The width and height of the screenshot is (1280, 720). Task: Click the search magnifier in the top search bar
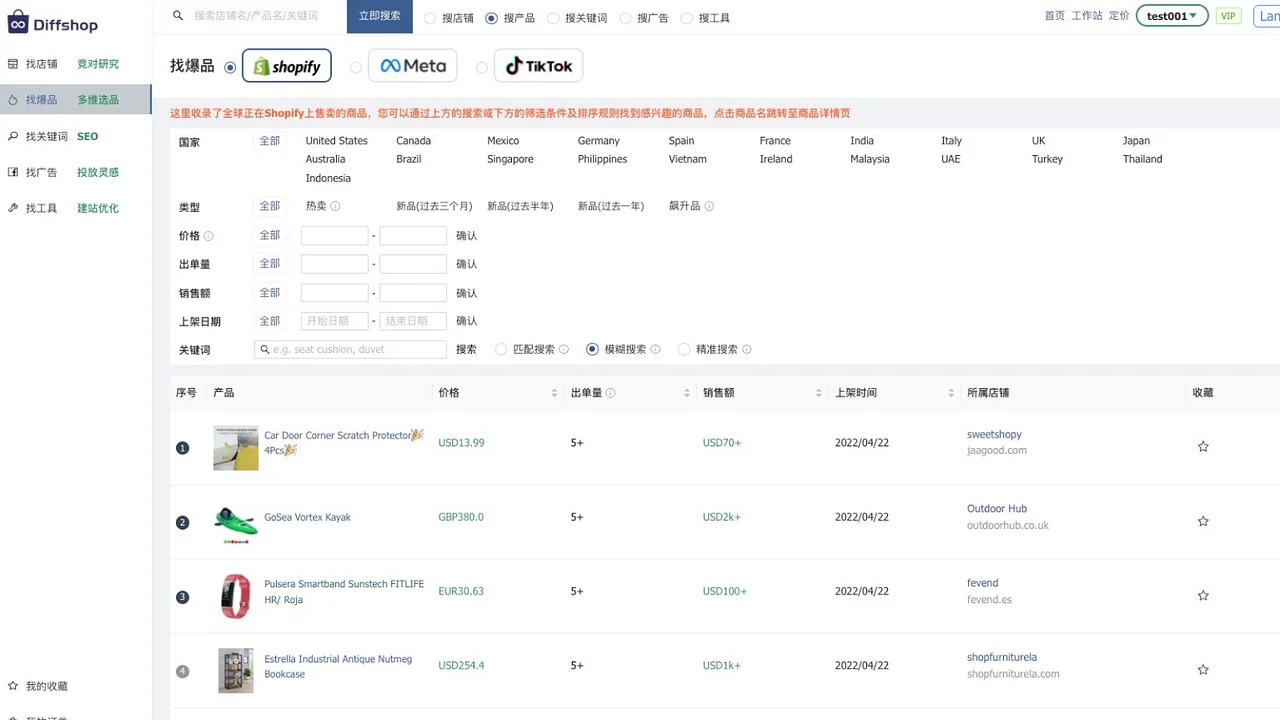[178, 16]
